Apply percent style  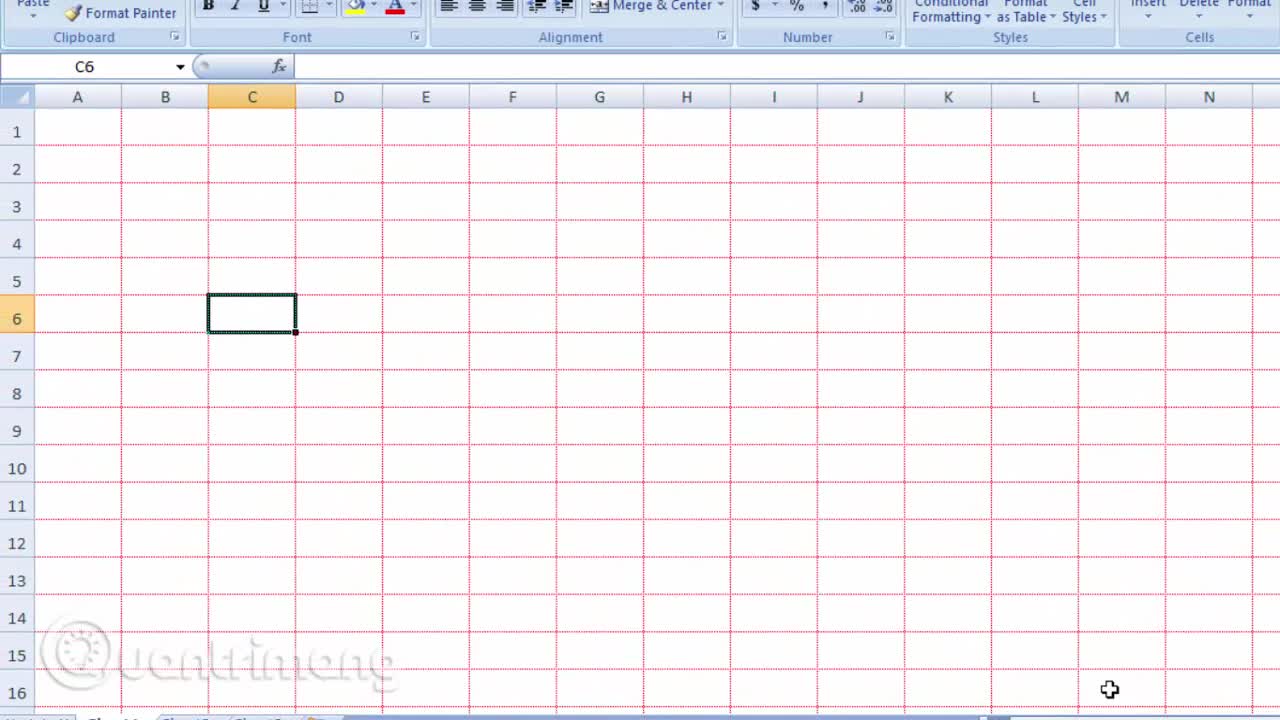tap(797, 6)
